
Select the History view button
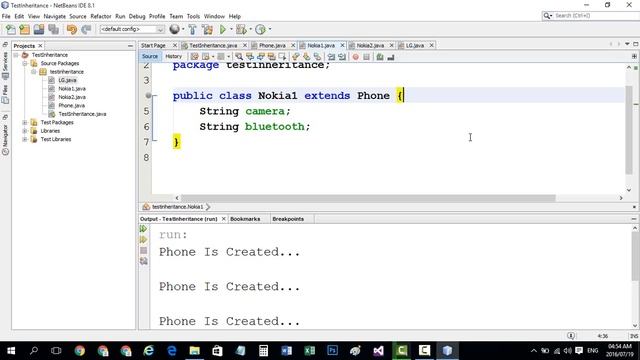point(173,56)
